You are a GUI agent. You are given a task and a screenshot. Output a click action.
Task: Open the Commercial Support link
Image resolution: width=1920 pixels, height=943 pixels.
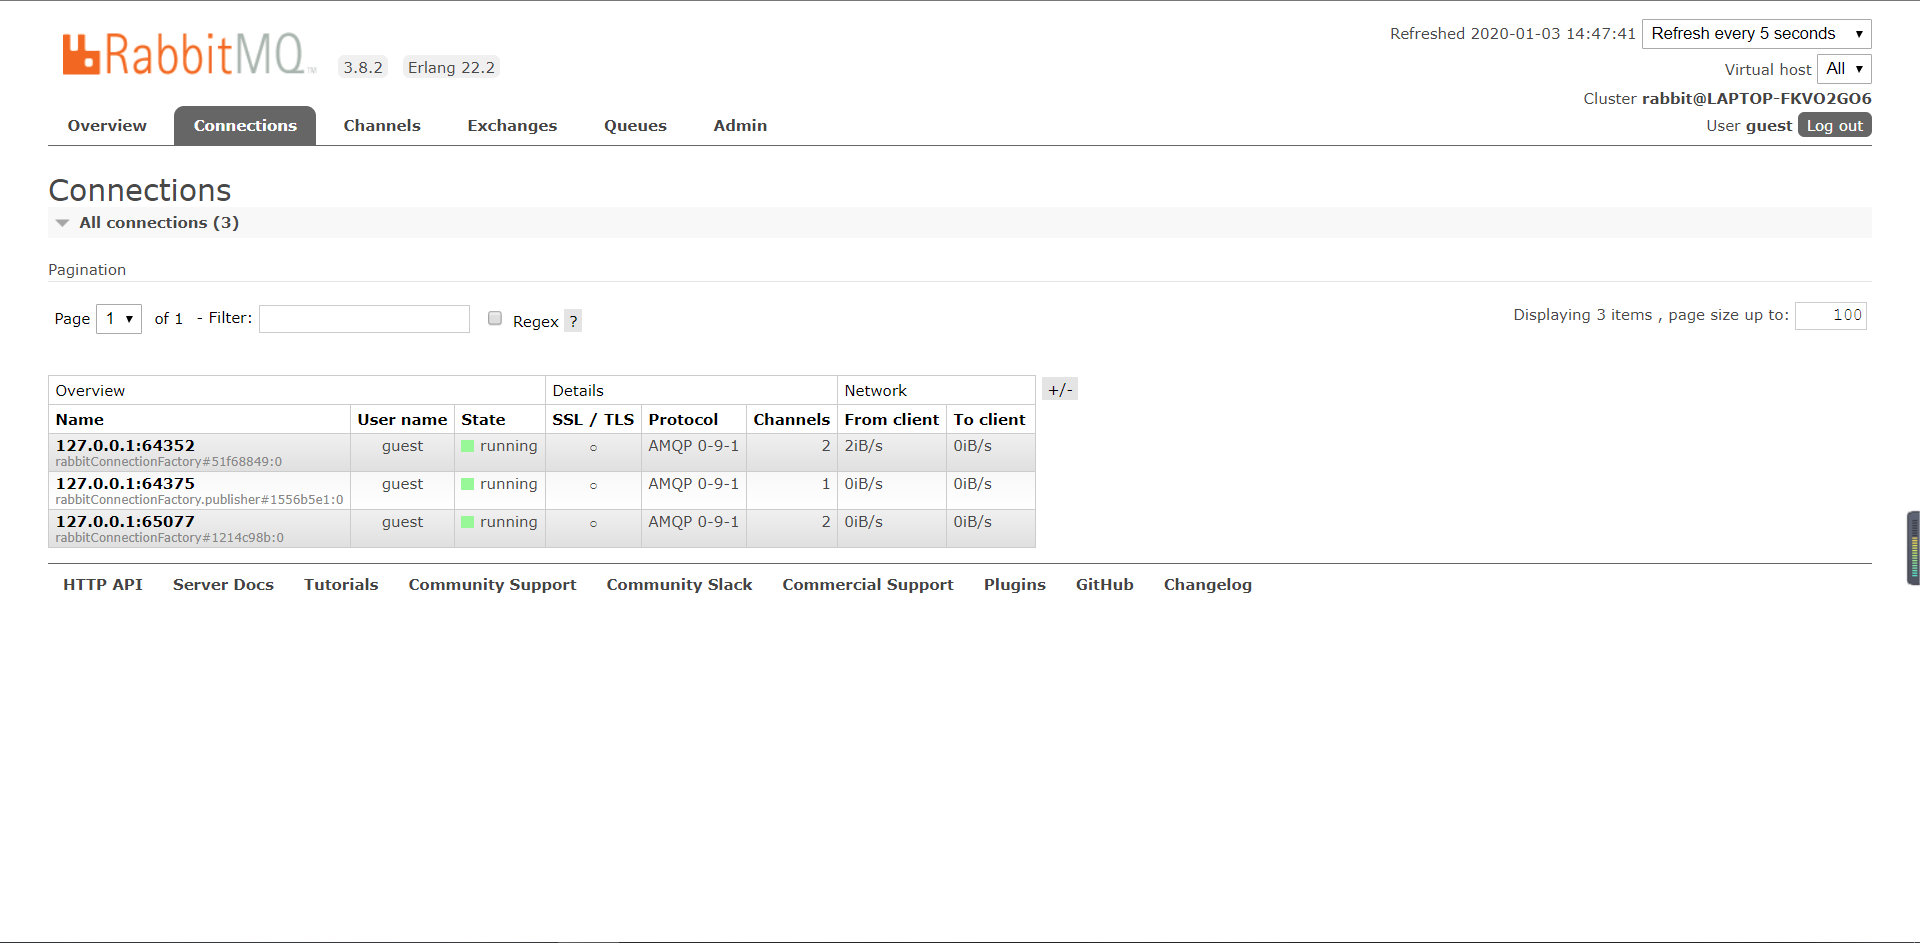[868, 585]
